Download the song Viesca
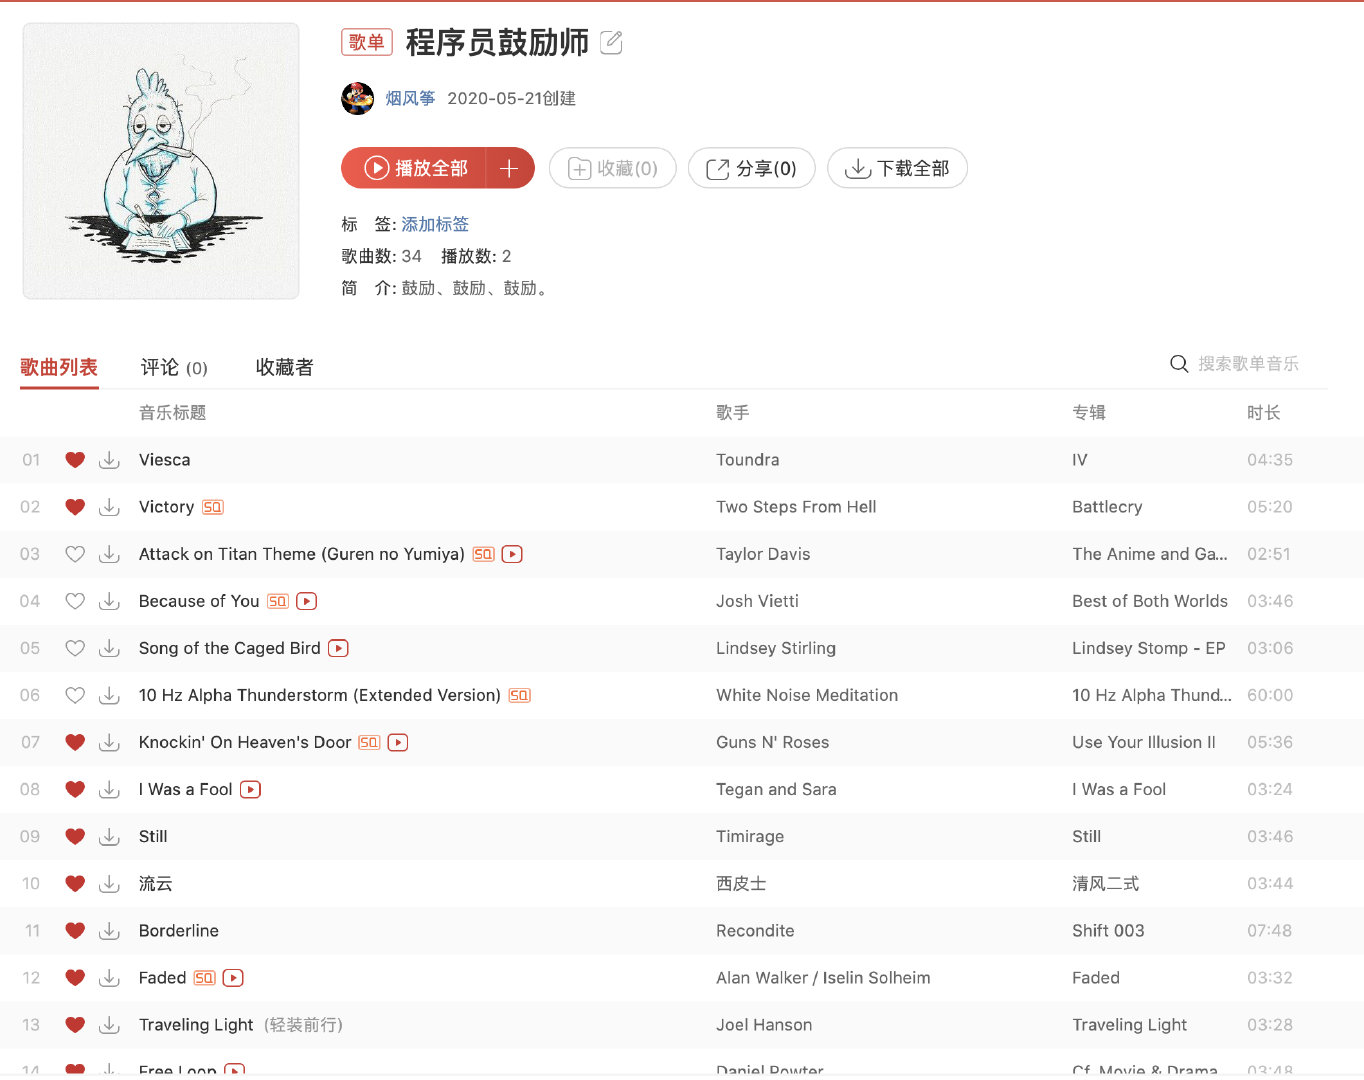The height and width of the screenshot is (1080, 1364). pyautogui.click(x=110, y=460)
